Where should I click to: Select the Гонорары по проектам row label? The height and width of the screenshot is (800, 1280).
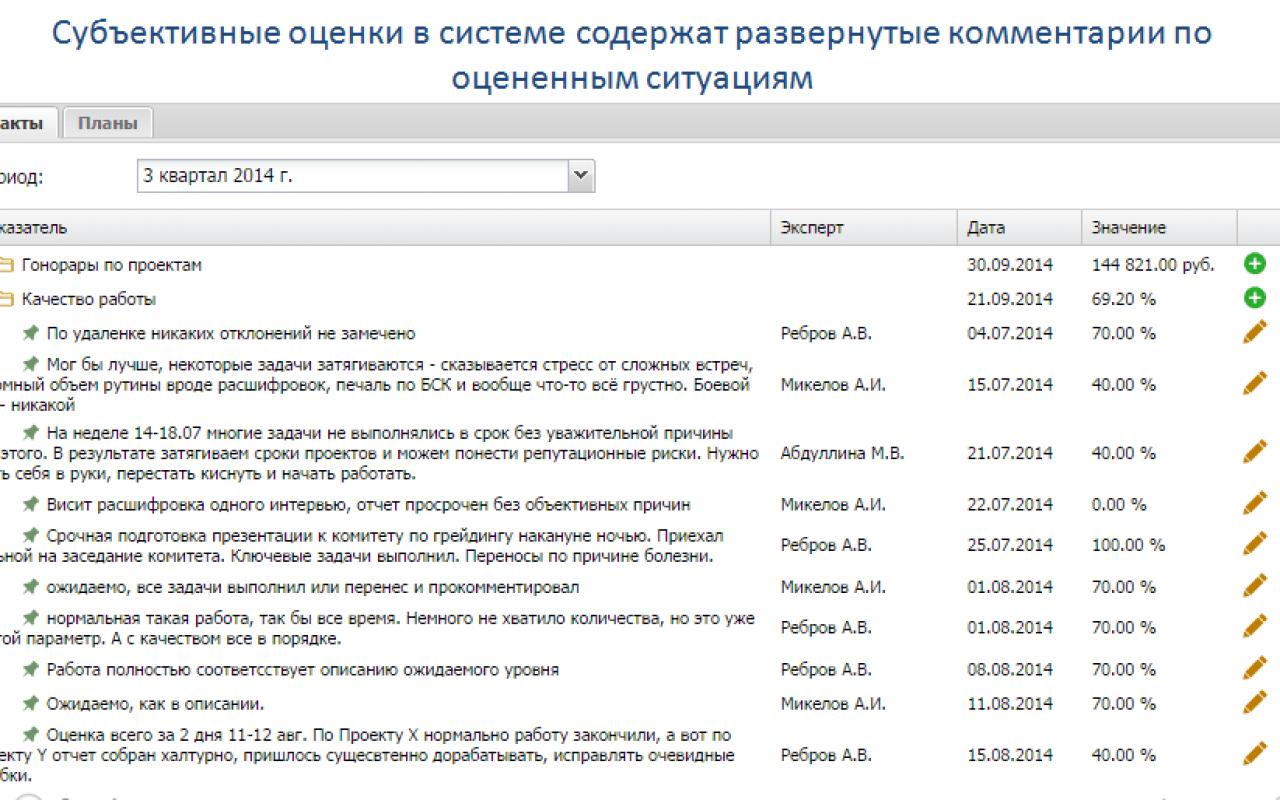click(112, 265)
